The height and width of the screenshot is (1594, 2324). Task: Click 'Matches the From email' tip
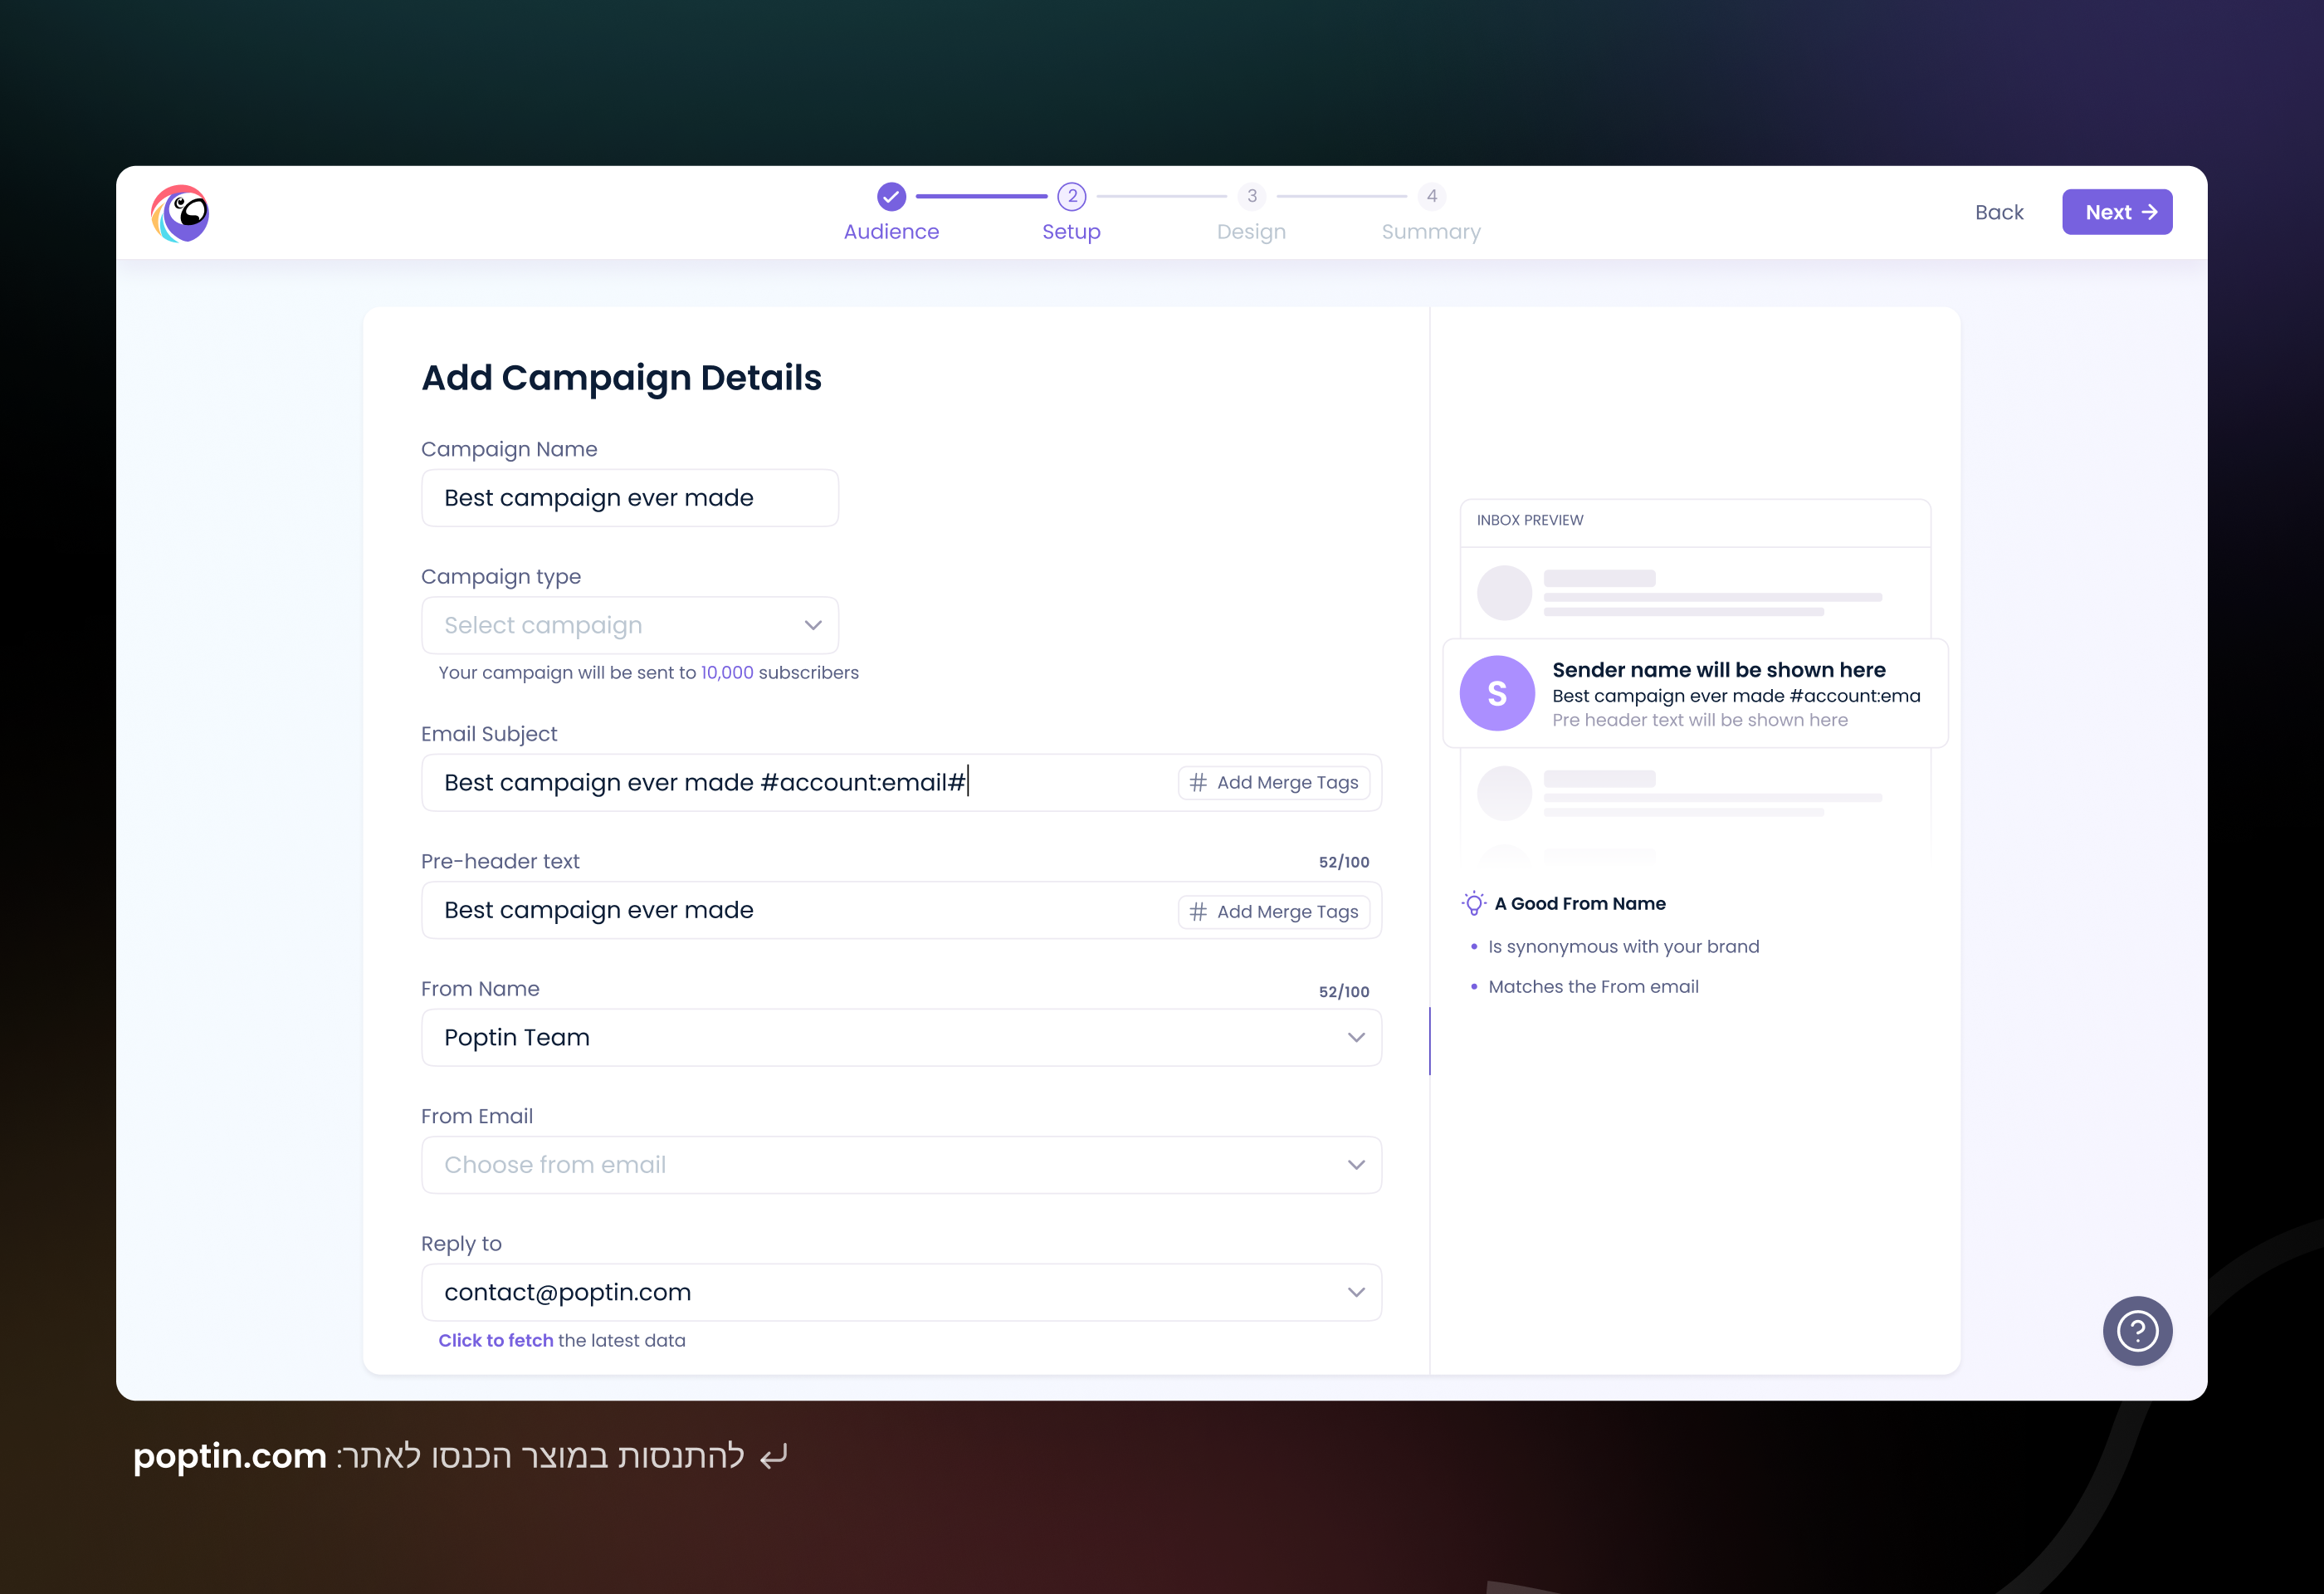[x=1593, y=986]
